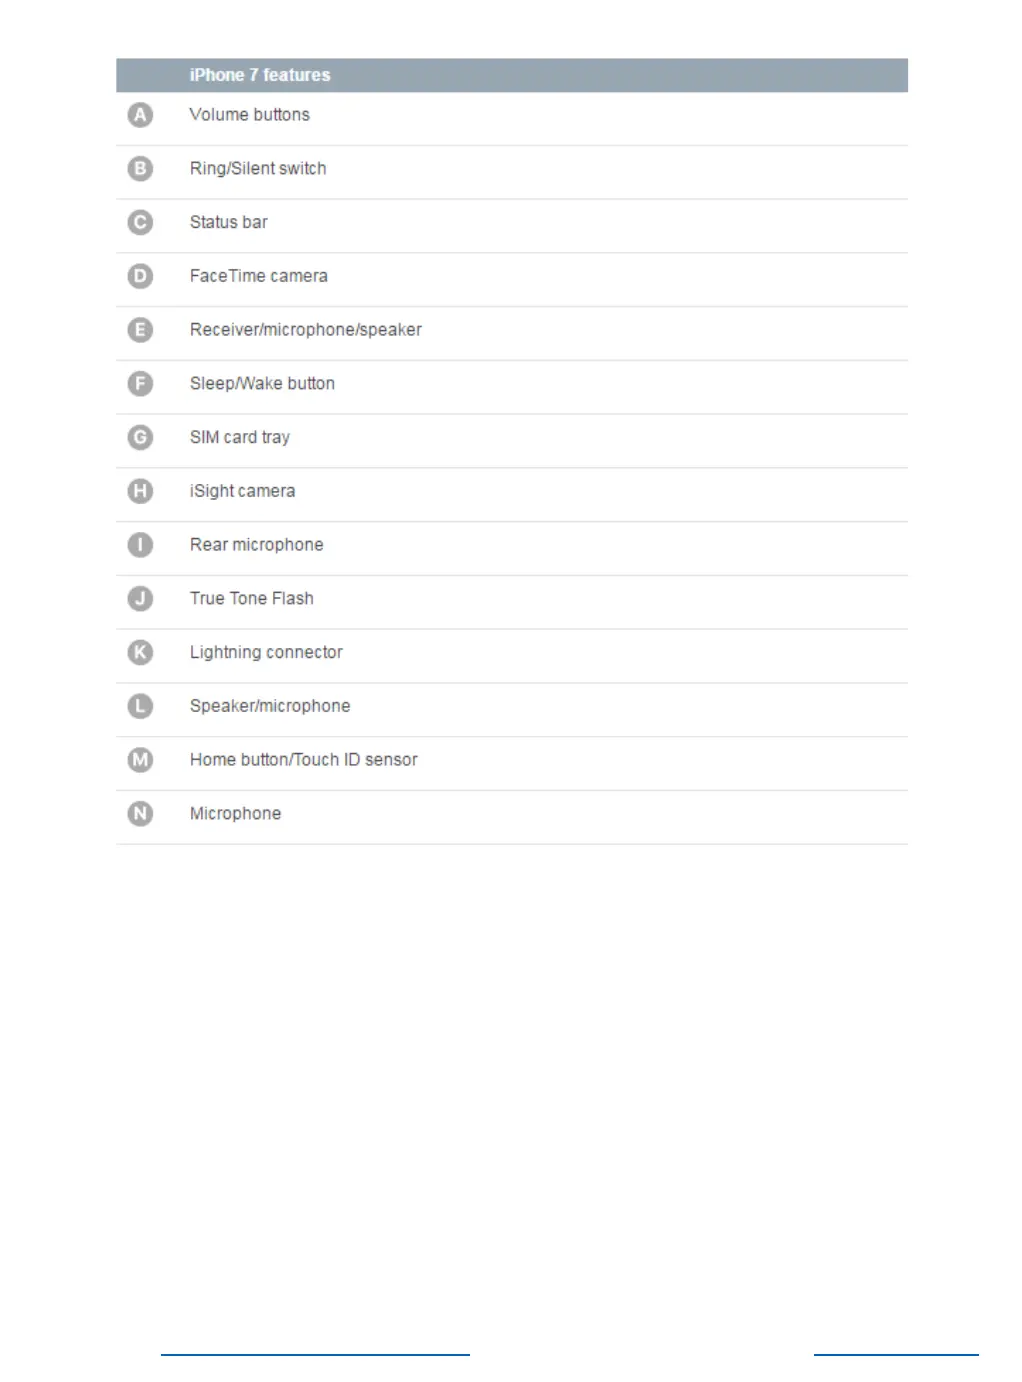Click the "Receiver/microphone/speaker" entry

[306, 330]
